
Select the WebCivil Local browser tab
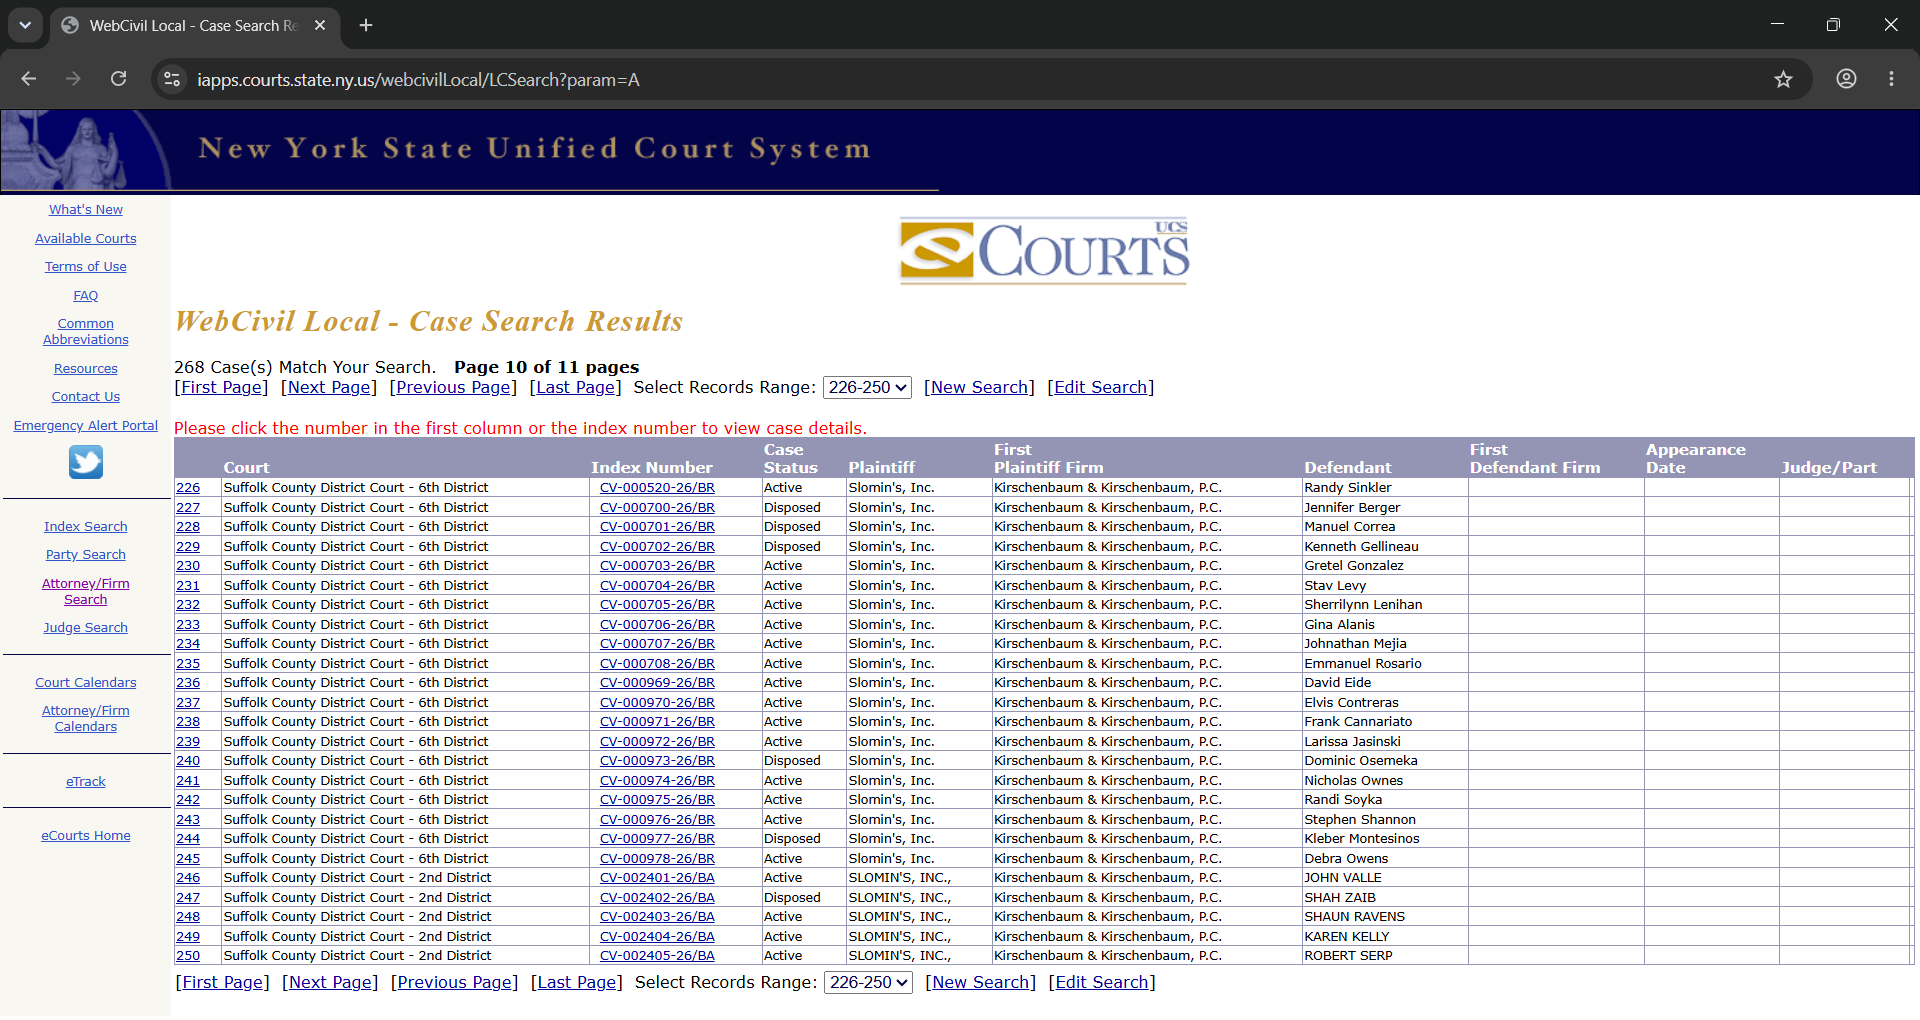coord(194,26)
